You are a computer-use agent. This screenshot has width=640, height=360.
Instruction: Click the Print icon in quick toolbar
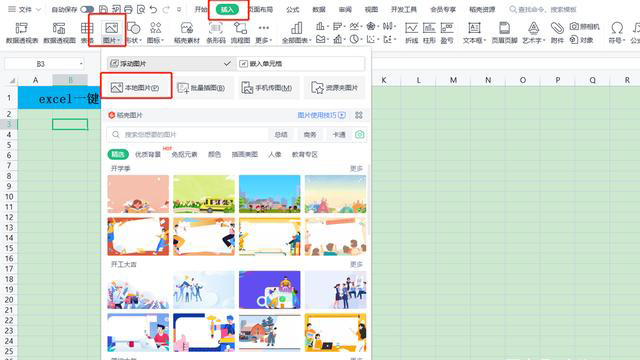tap(128, 9)
